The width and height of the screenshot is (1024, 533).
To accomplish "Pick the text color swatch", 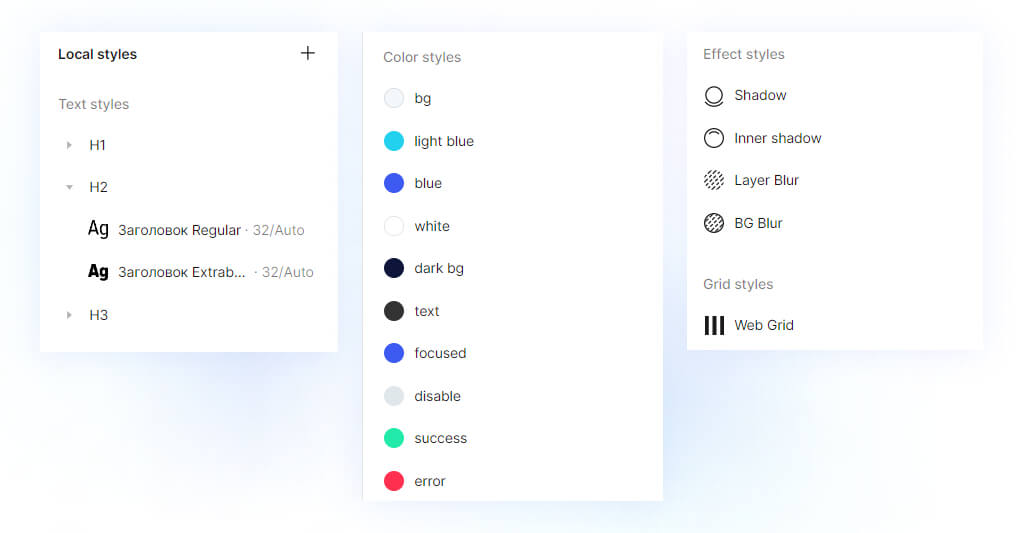I will [x=394, y=311].
